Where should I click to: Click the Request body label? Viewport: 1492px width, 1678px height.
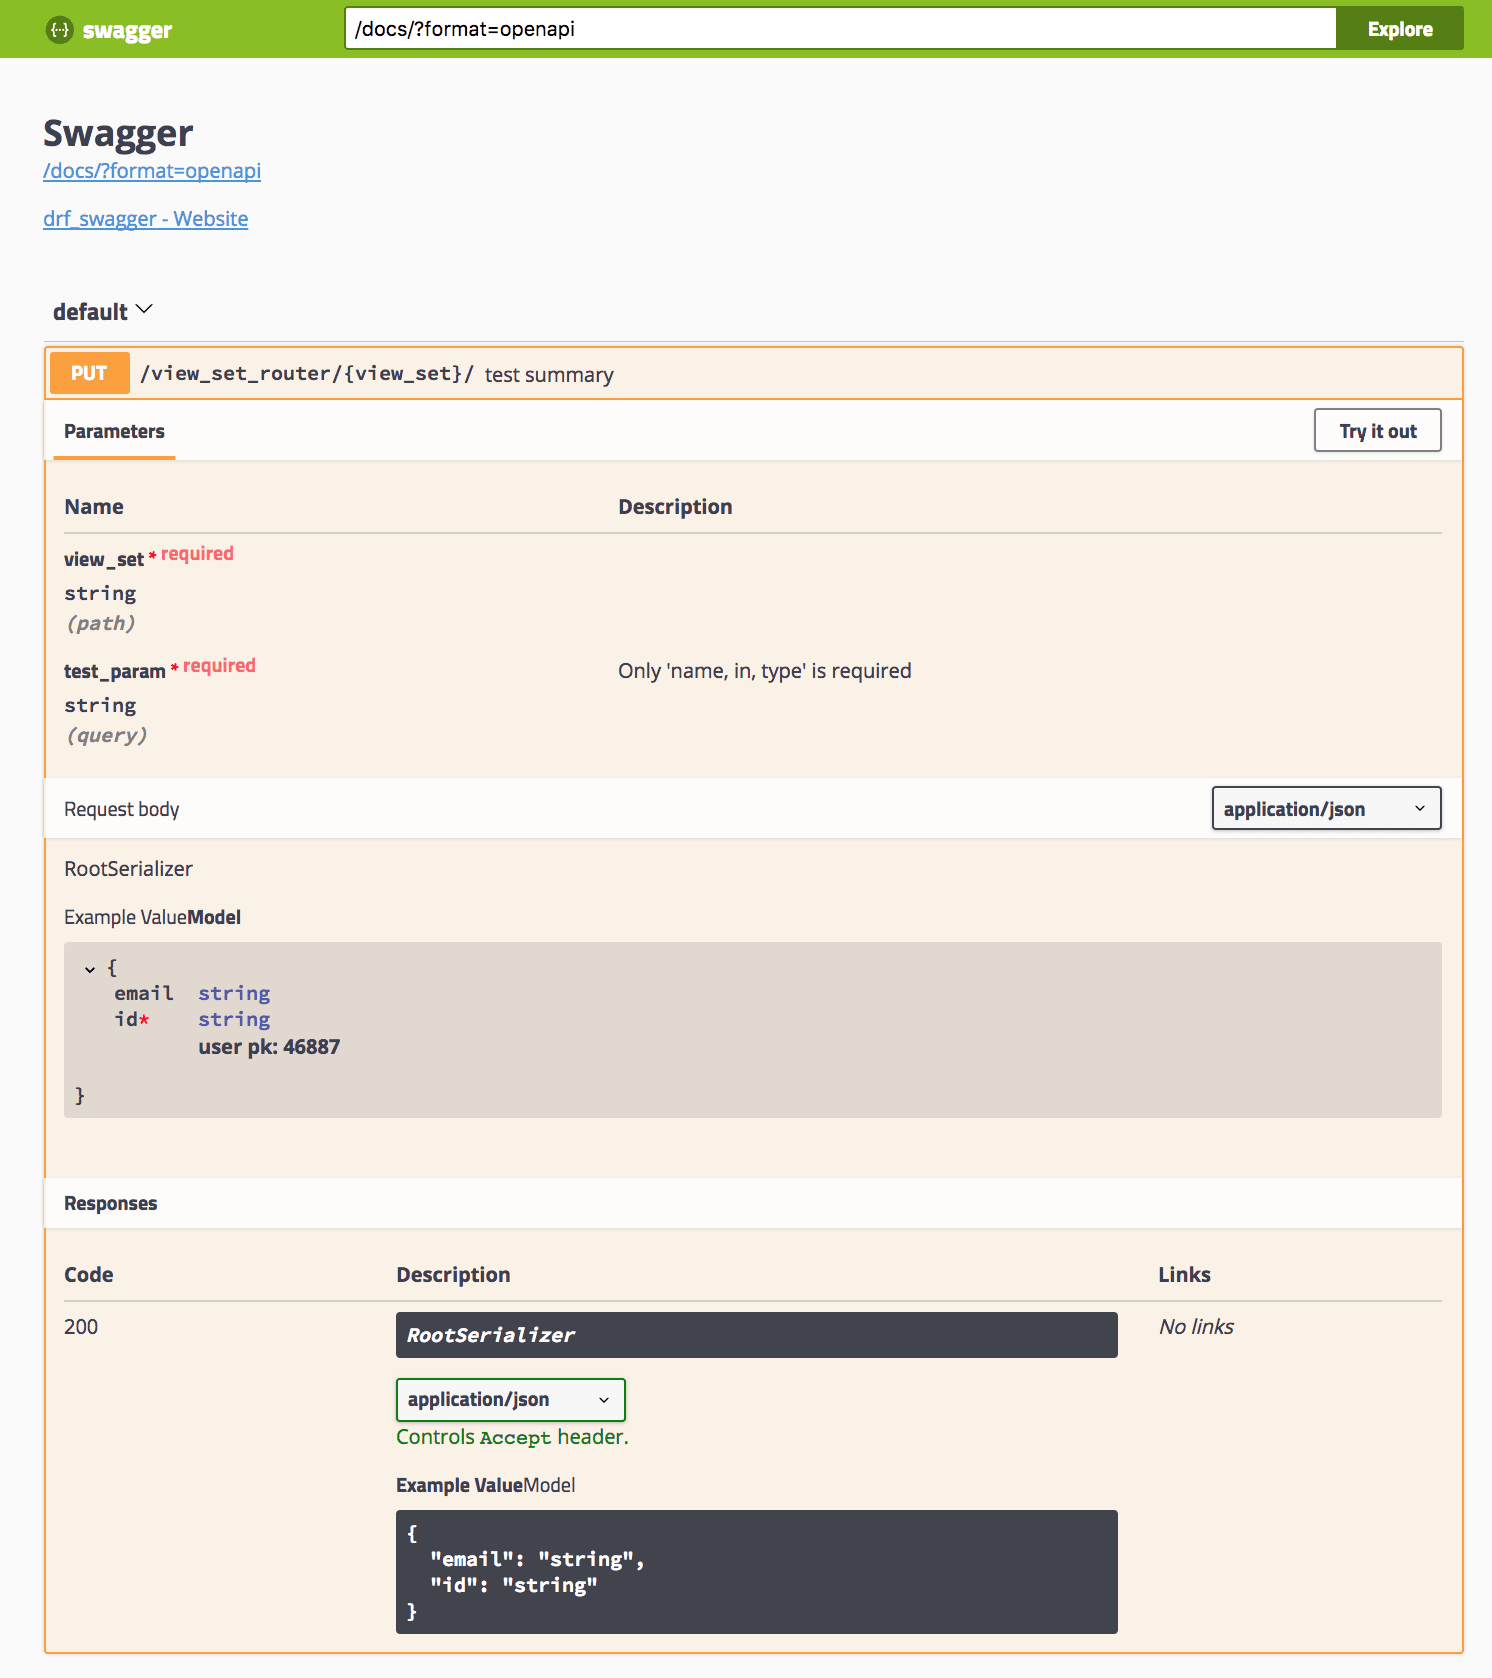pyautogui.click(x=122, y=809)
